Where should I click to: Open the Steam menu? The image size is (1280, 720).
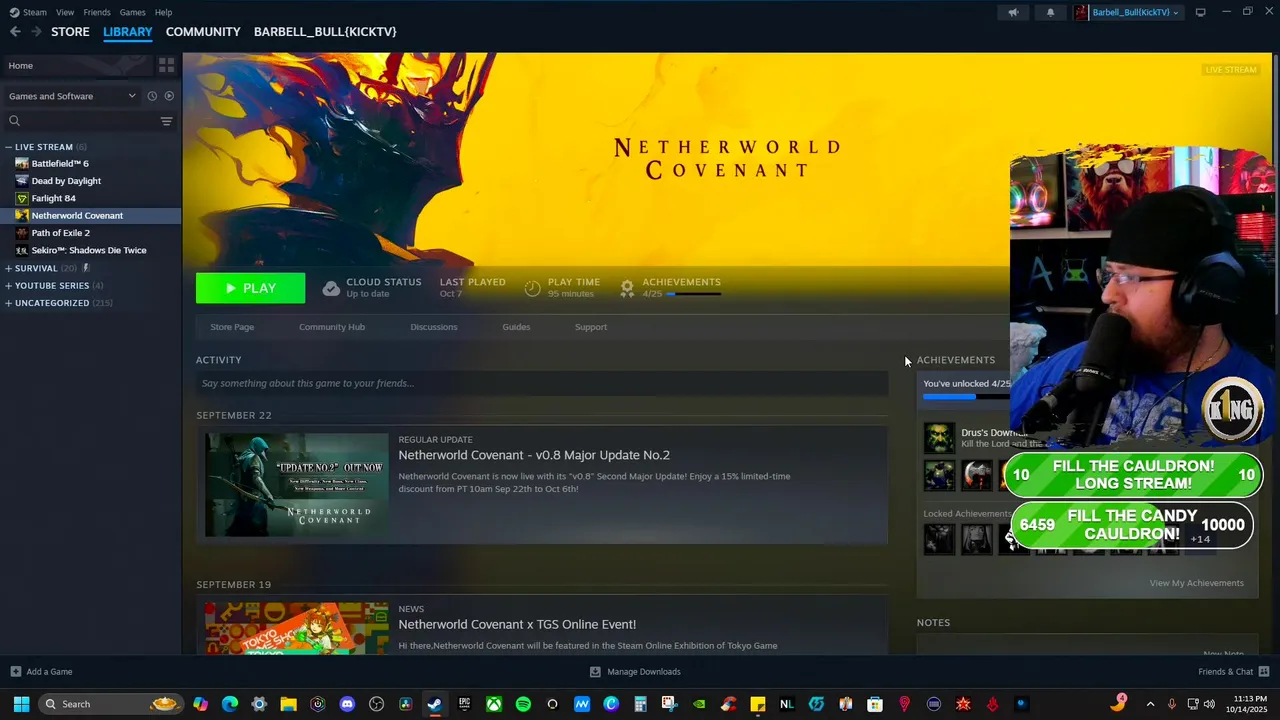35,12
